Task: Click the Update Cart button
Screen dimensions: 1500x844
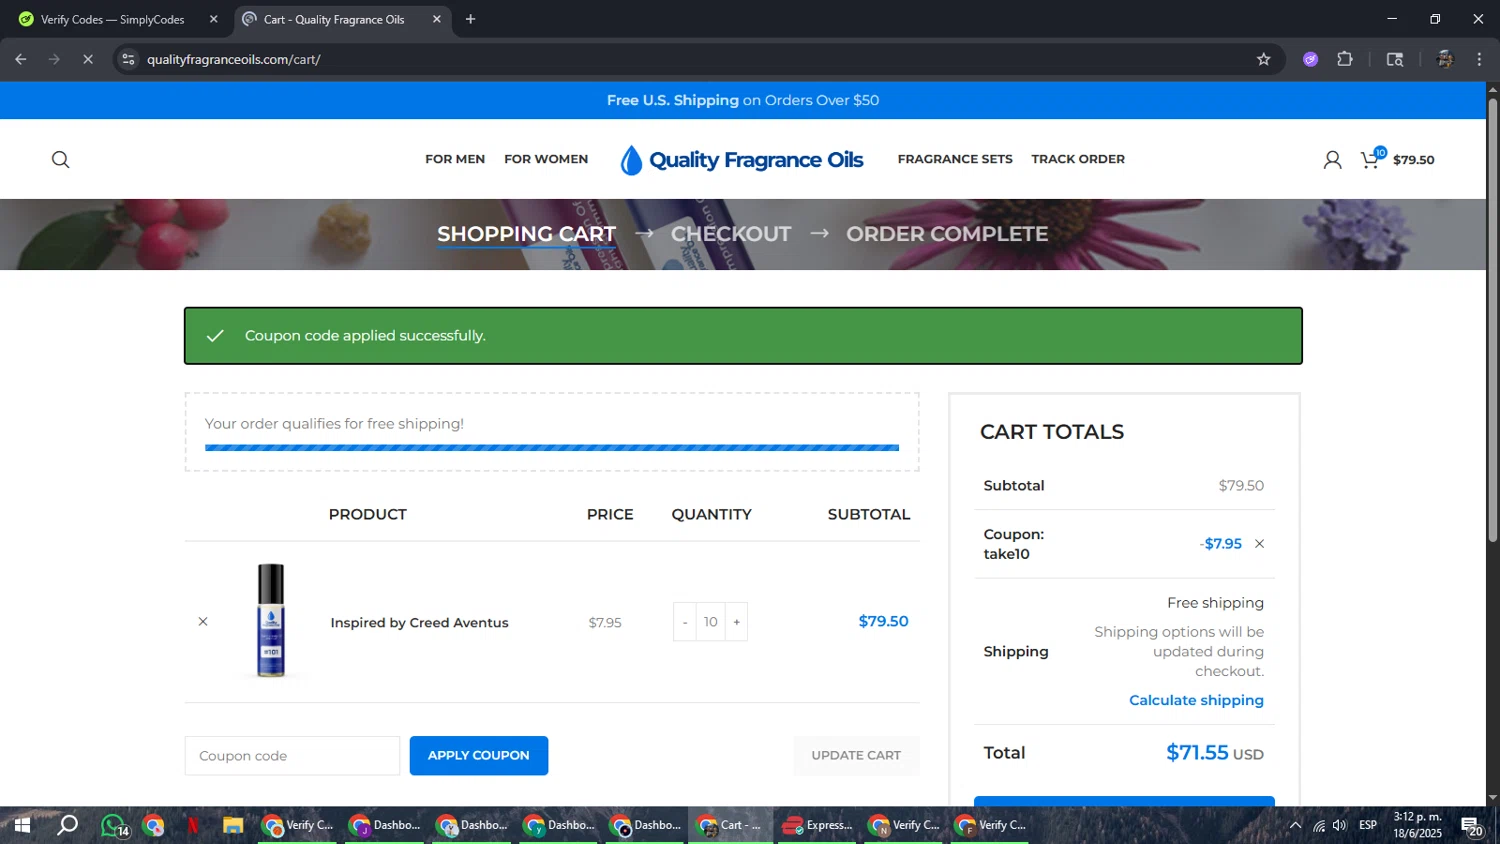Action: point(856,756)
